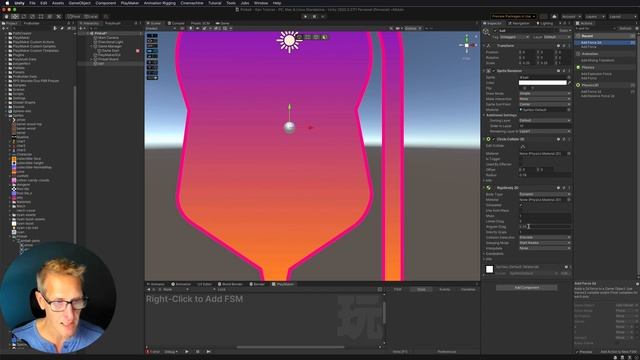Click Add Action to New FSM button
The width and height of the screenshot is (640, 360).
click(x=618, y=352)
